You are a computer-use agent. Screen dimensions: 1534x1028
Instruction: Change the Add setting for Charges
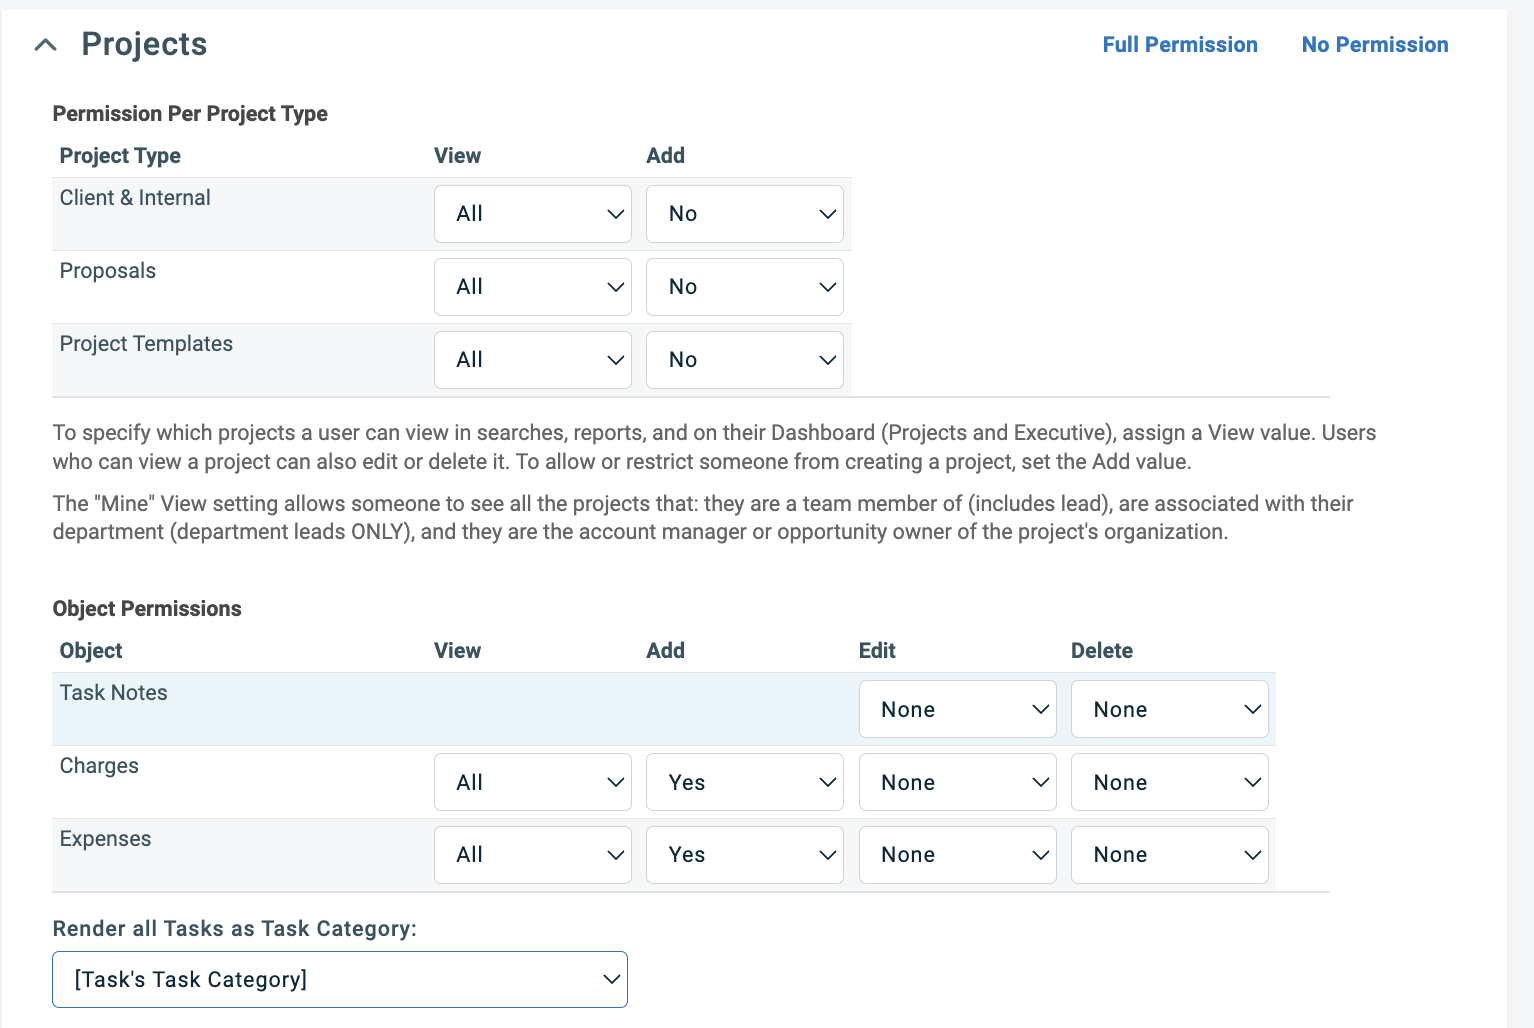(744, 781)
